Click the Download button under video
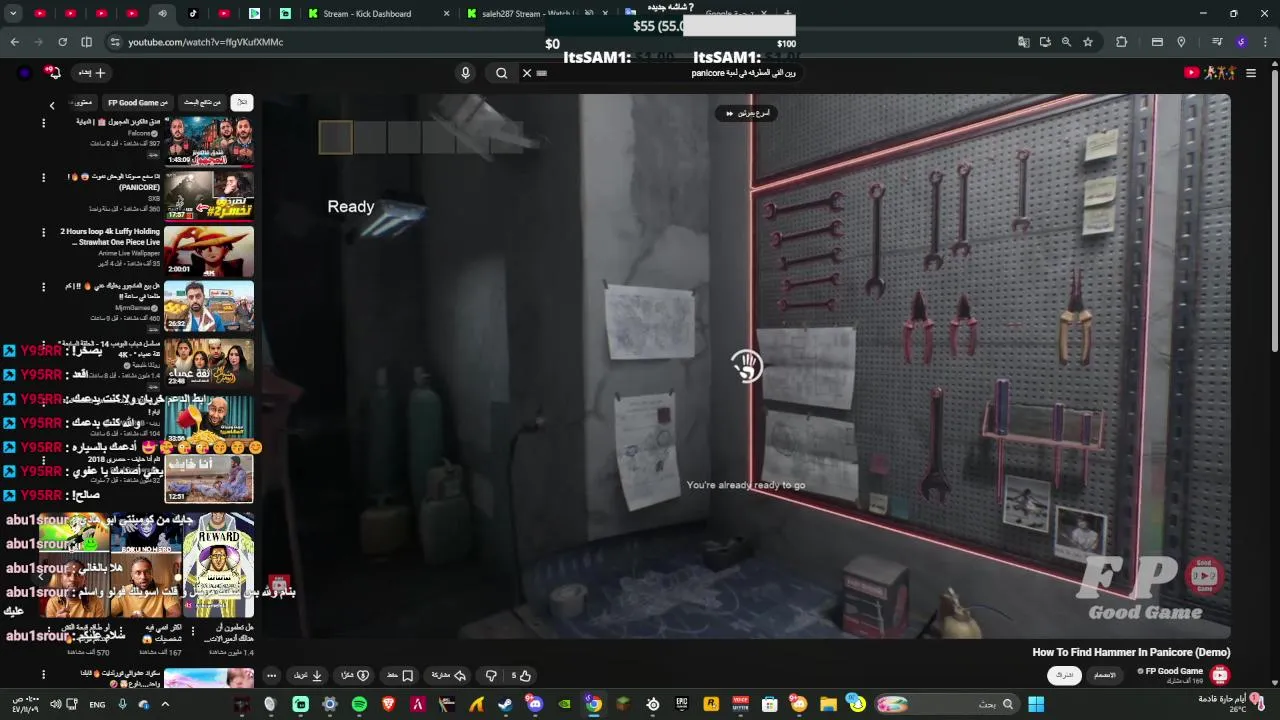This screenshot has width=1280, height=720. click(308, 675)
